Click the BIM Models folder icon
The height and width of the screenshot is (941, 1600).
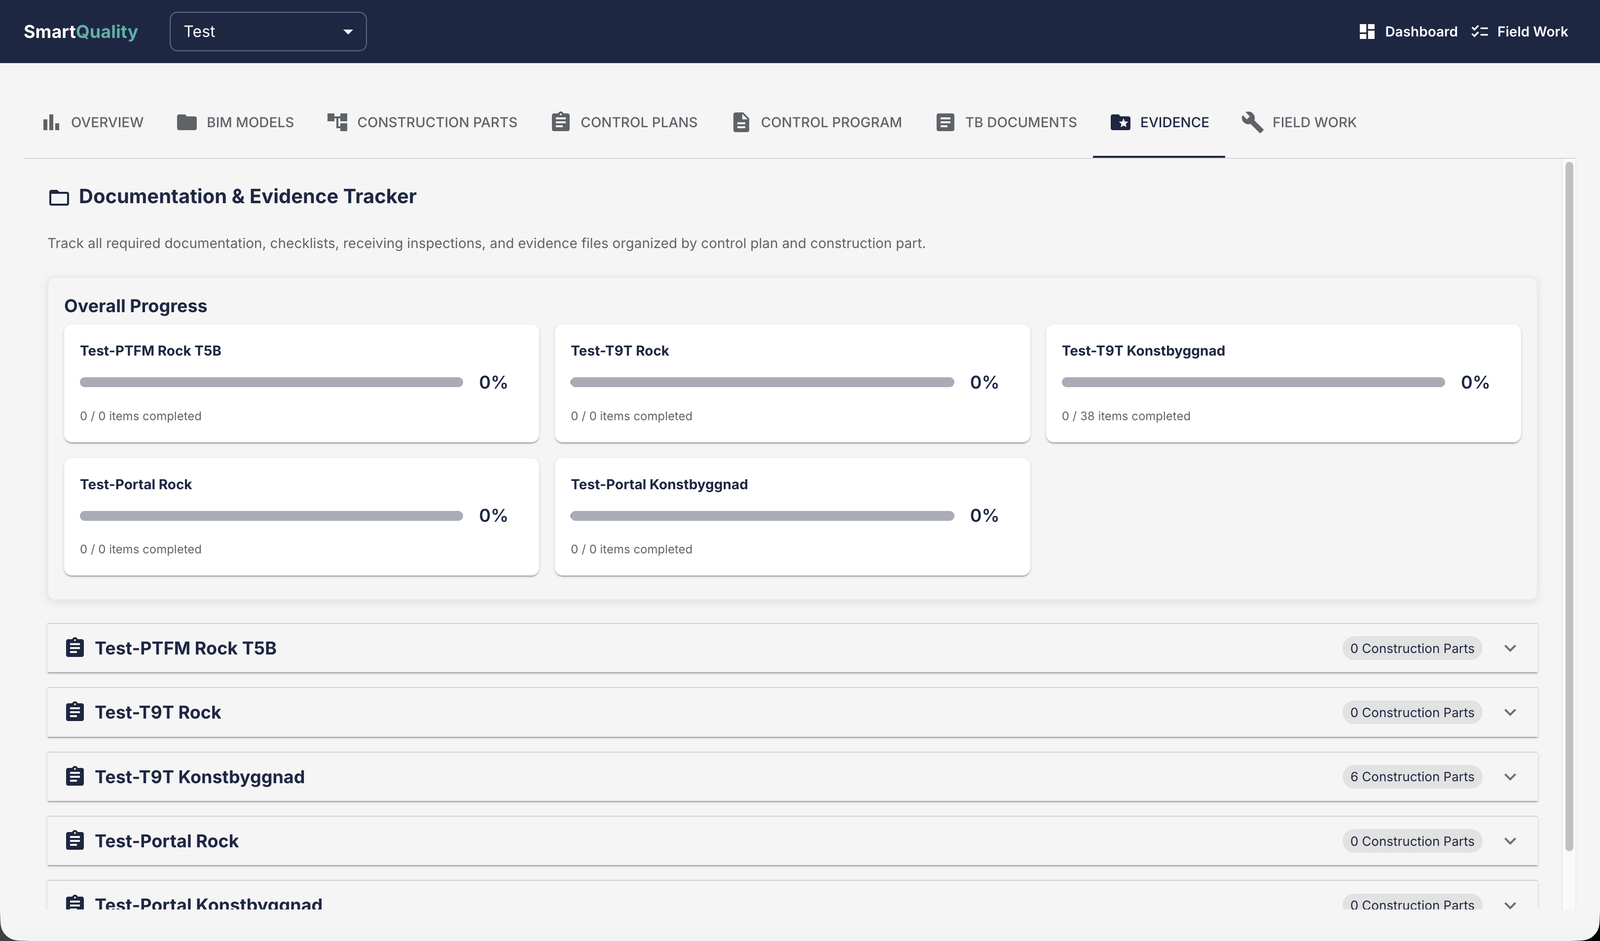pyautogui.click(x=187, y=122)
